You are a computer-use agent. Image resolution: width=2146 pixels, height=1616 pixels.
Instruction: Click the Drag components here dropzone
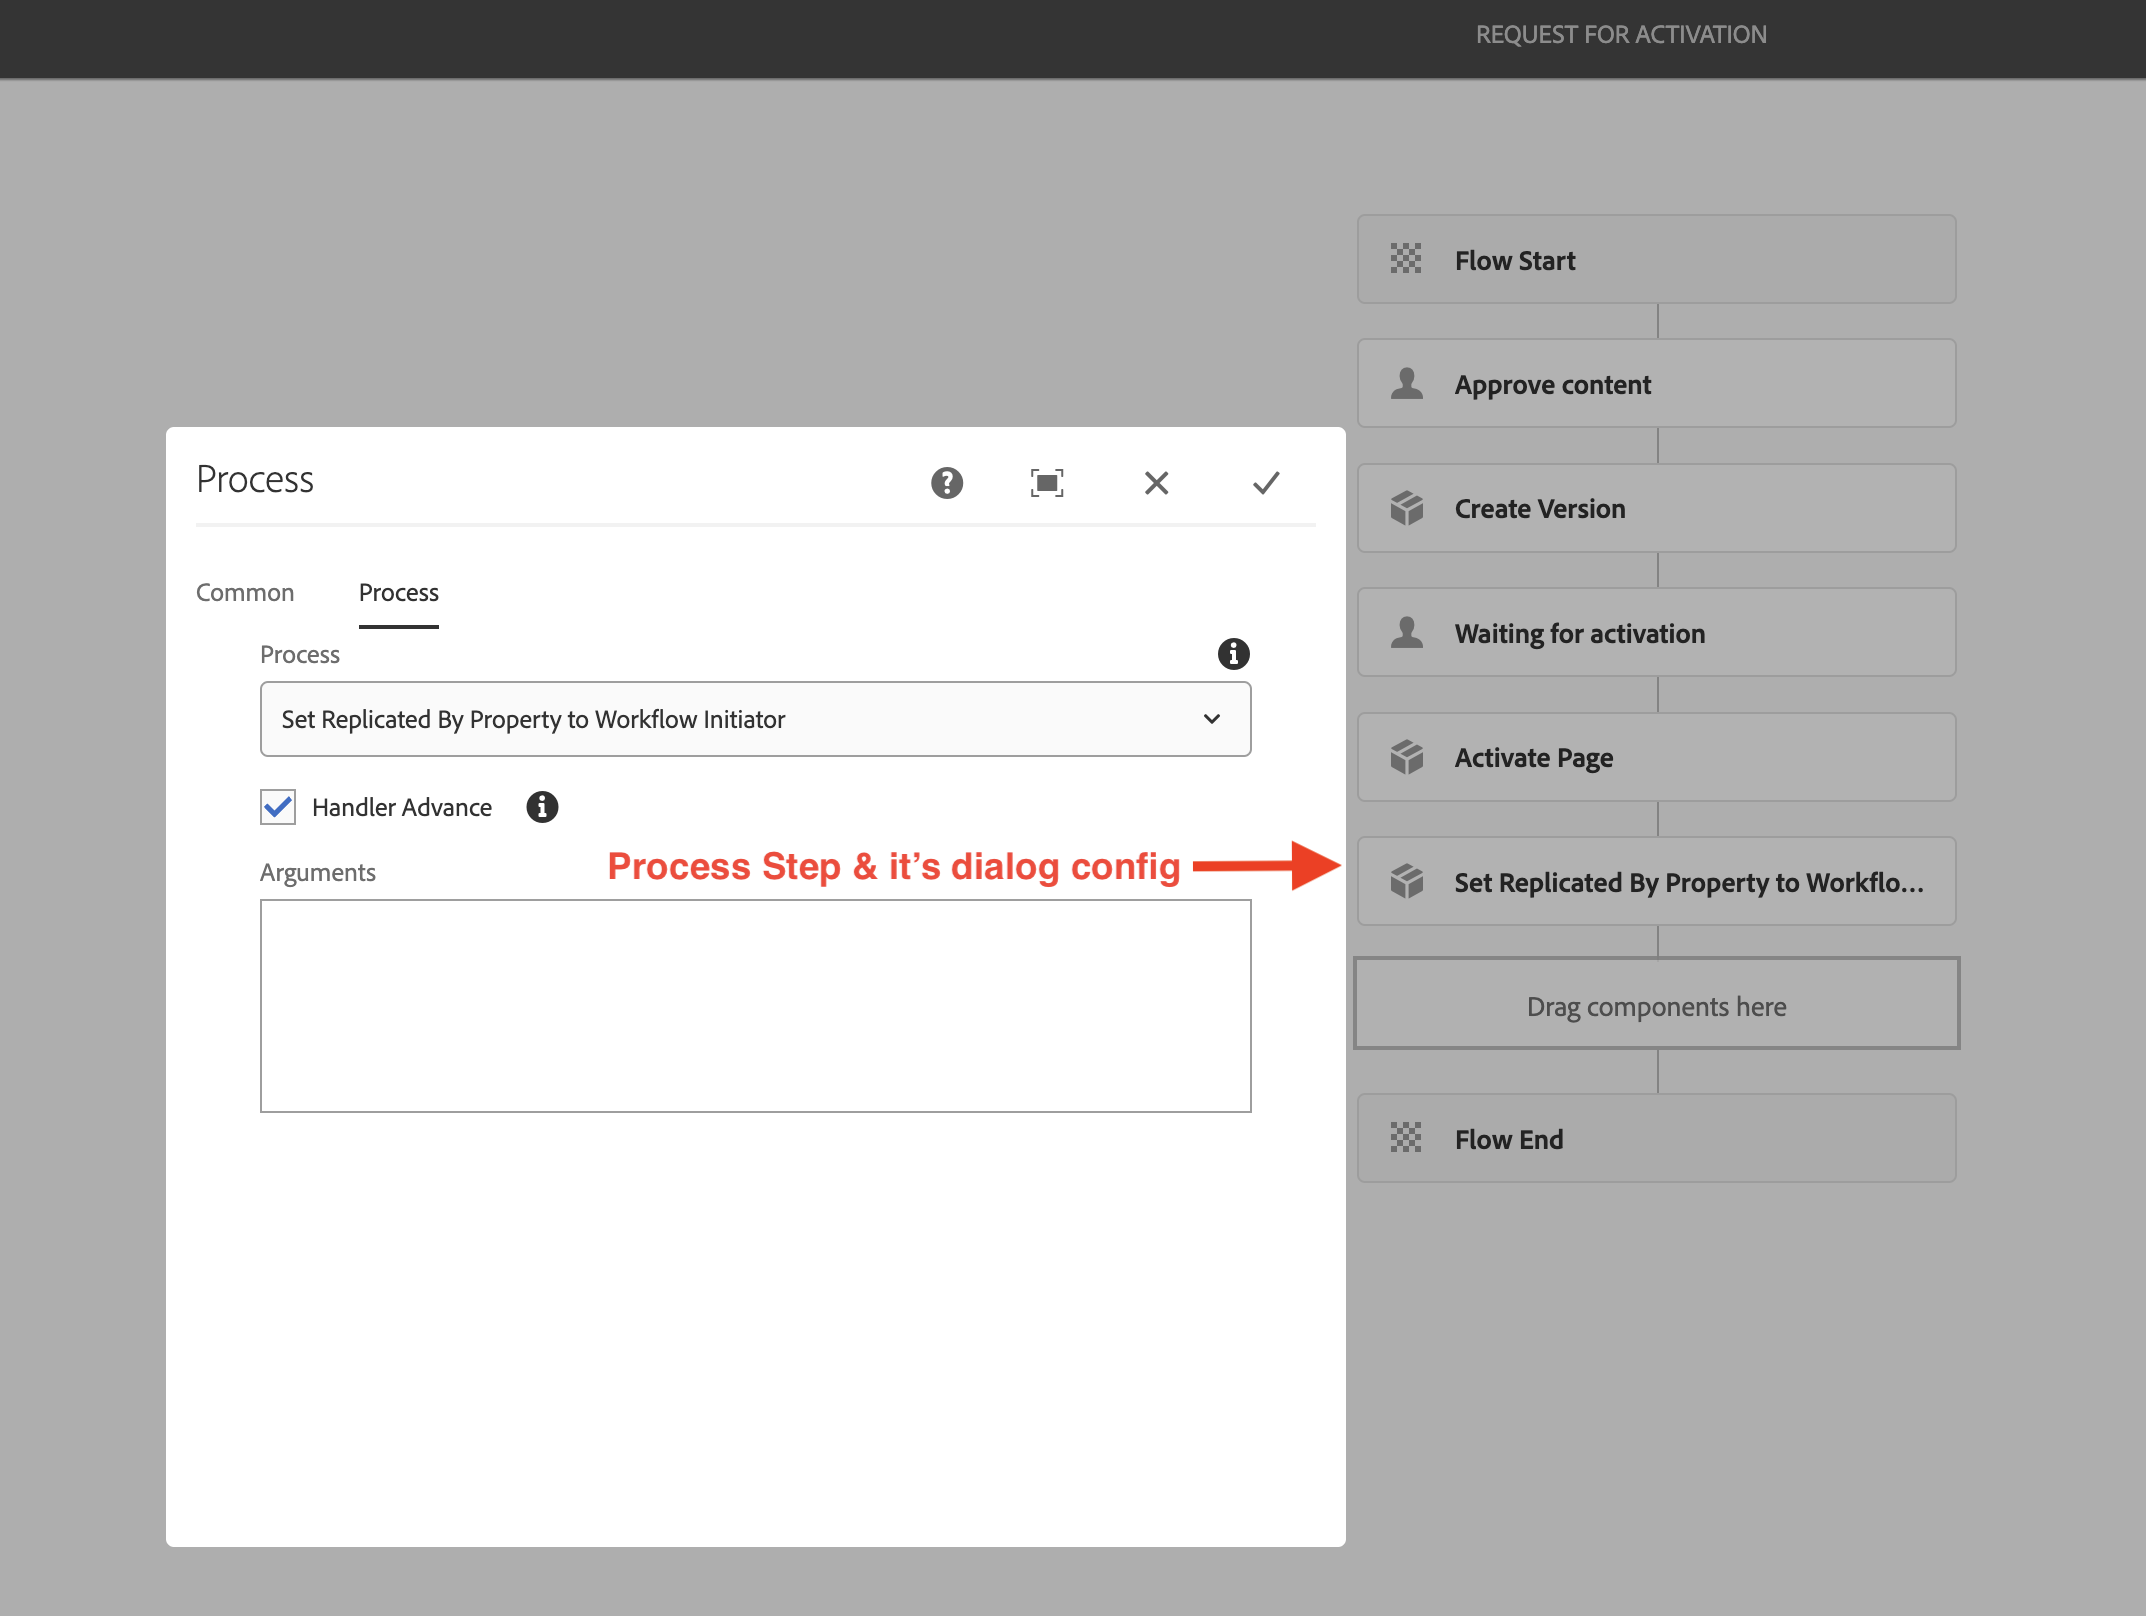(1656, 1004)
